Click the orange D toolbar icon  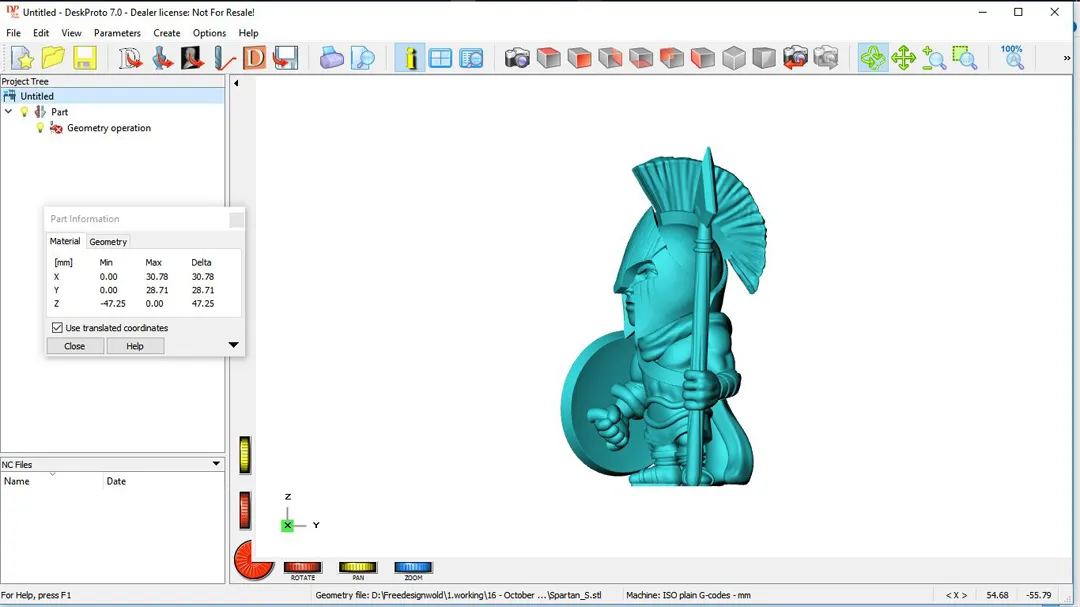[254, 59]
